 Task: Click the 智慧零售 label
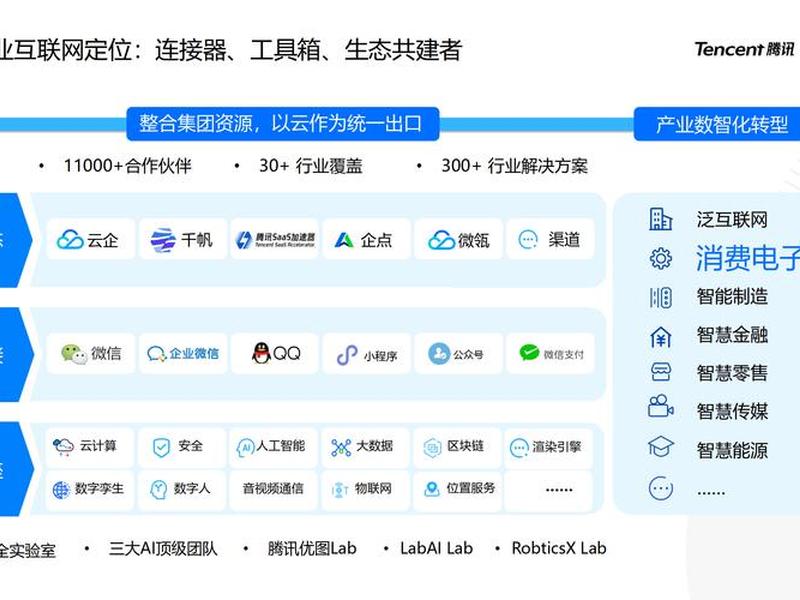tap(732, 373)
